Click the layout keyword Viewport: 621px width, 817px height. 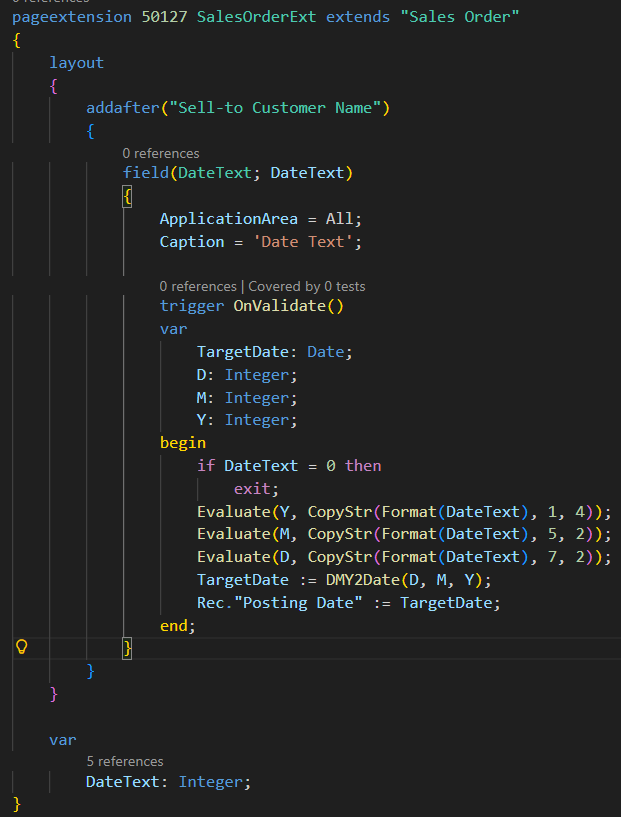[77, 62]
